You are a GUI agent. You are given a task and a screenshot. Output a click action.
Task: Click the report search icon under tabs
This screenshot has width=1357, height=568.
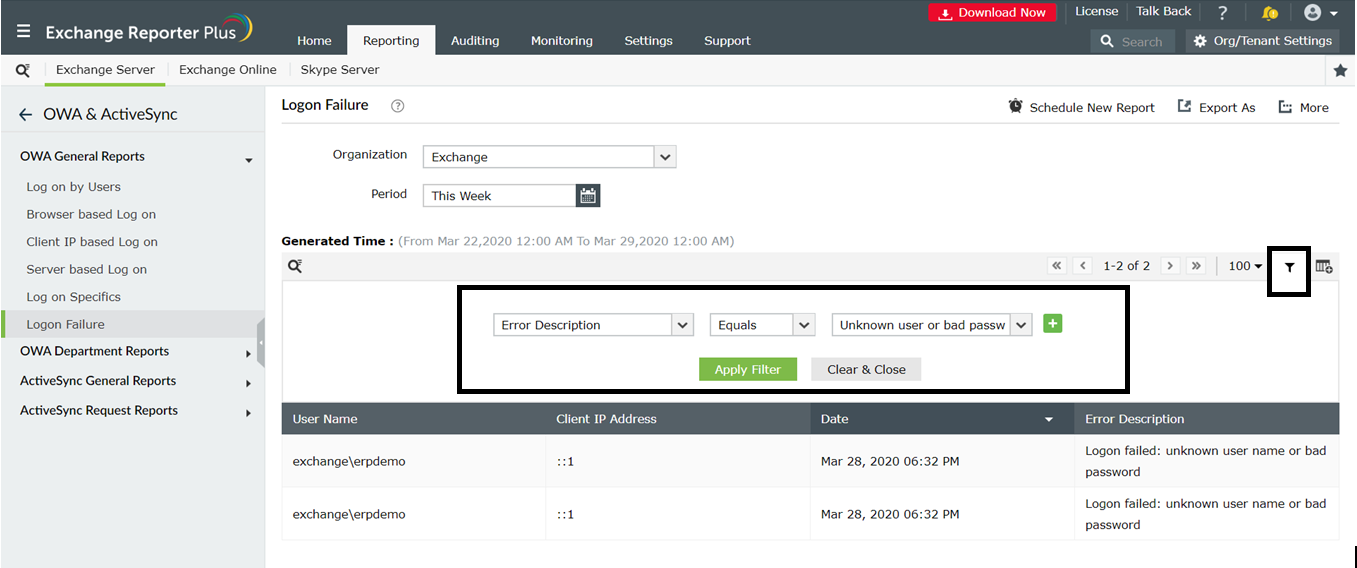click(23, 70)
